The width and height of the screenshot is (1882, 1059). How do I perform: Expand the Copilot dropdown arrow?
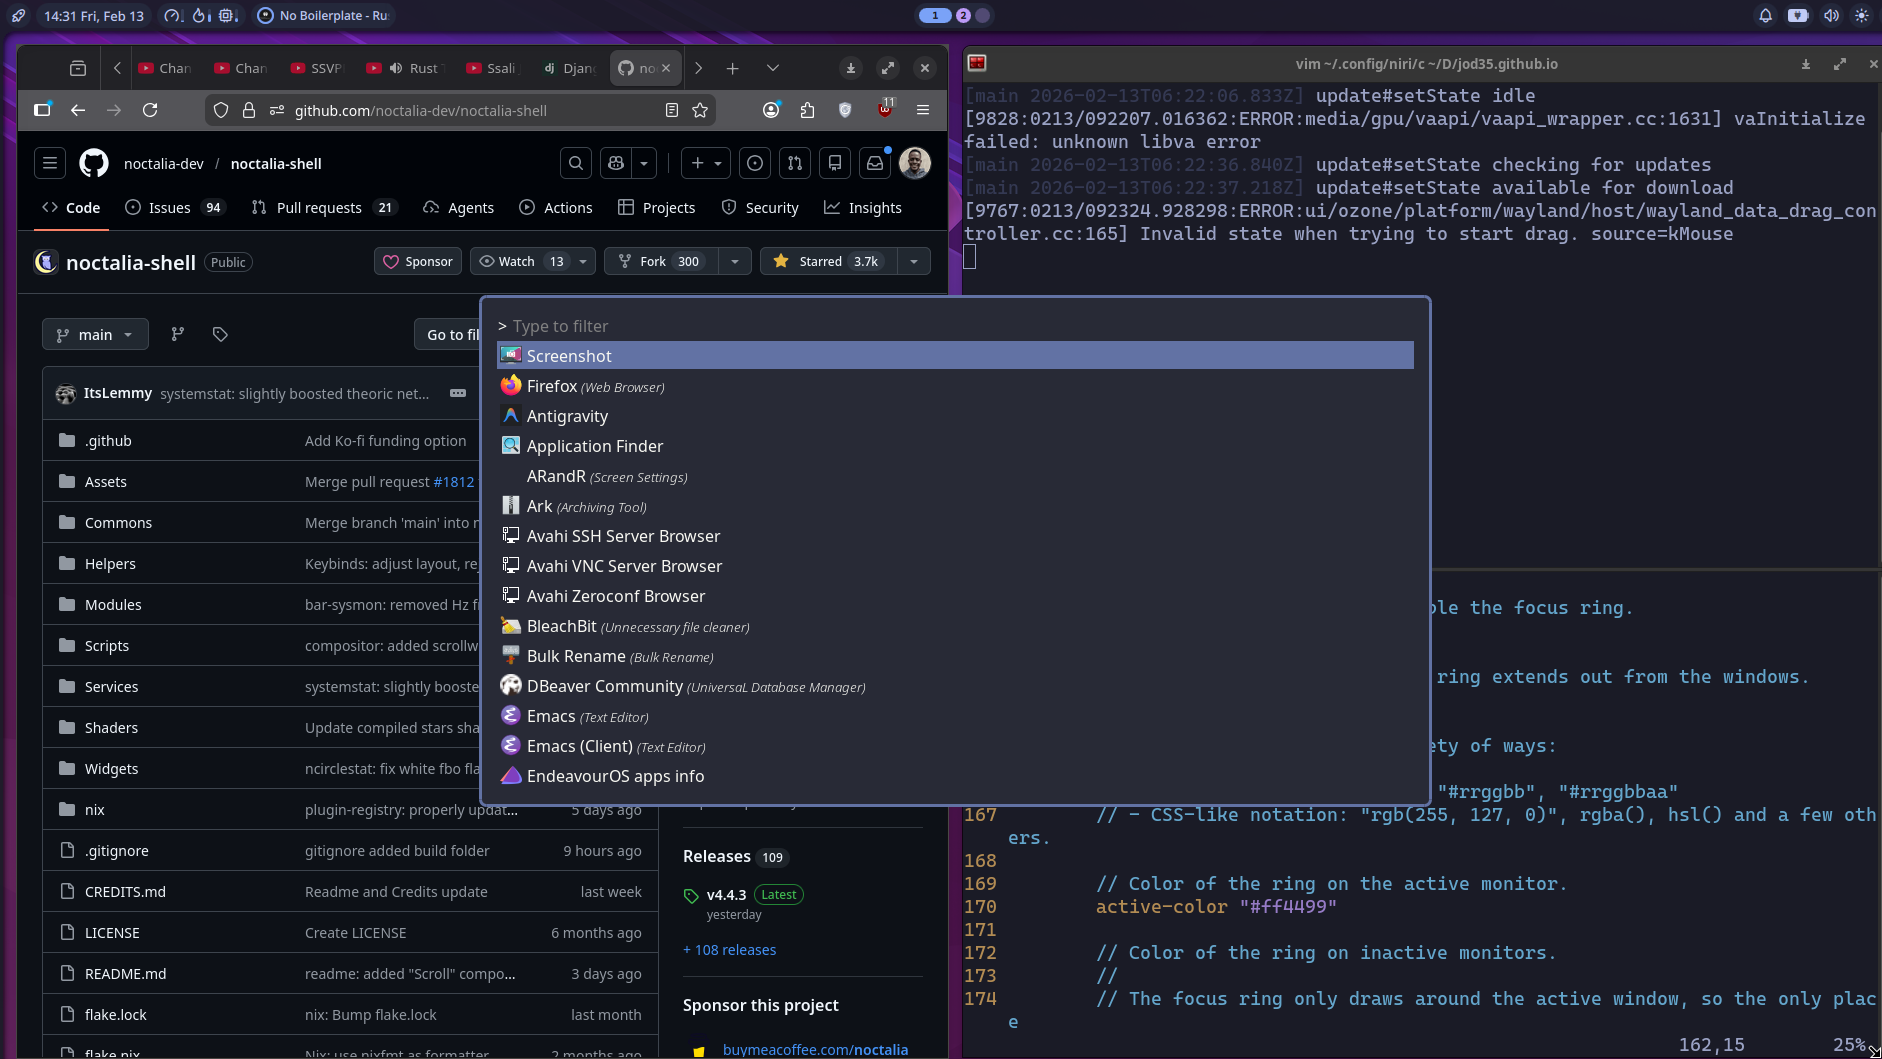(x=644, y=163)
